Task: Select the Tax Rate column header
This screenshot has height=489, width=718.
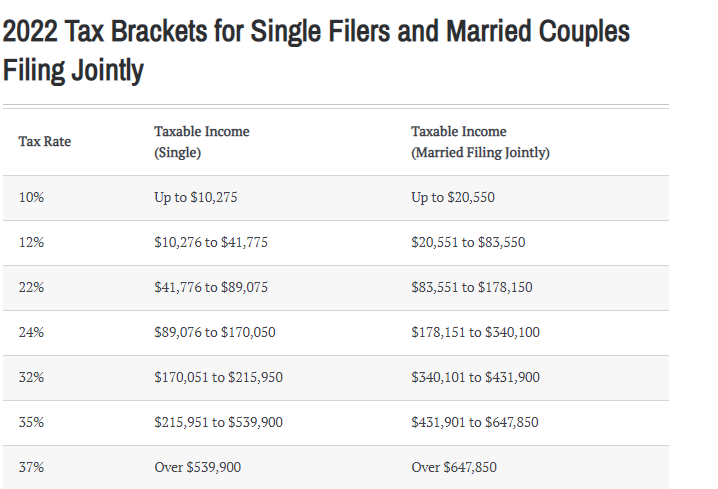Action: coord(45,141)
